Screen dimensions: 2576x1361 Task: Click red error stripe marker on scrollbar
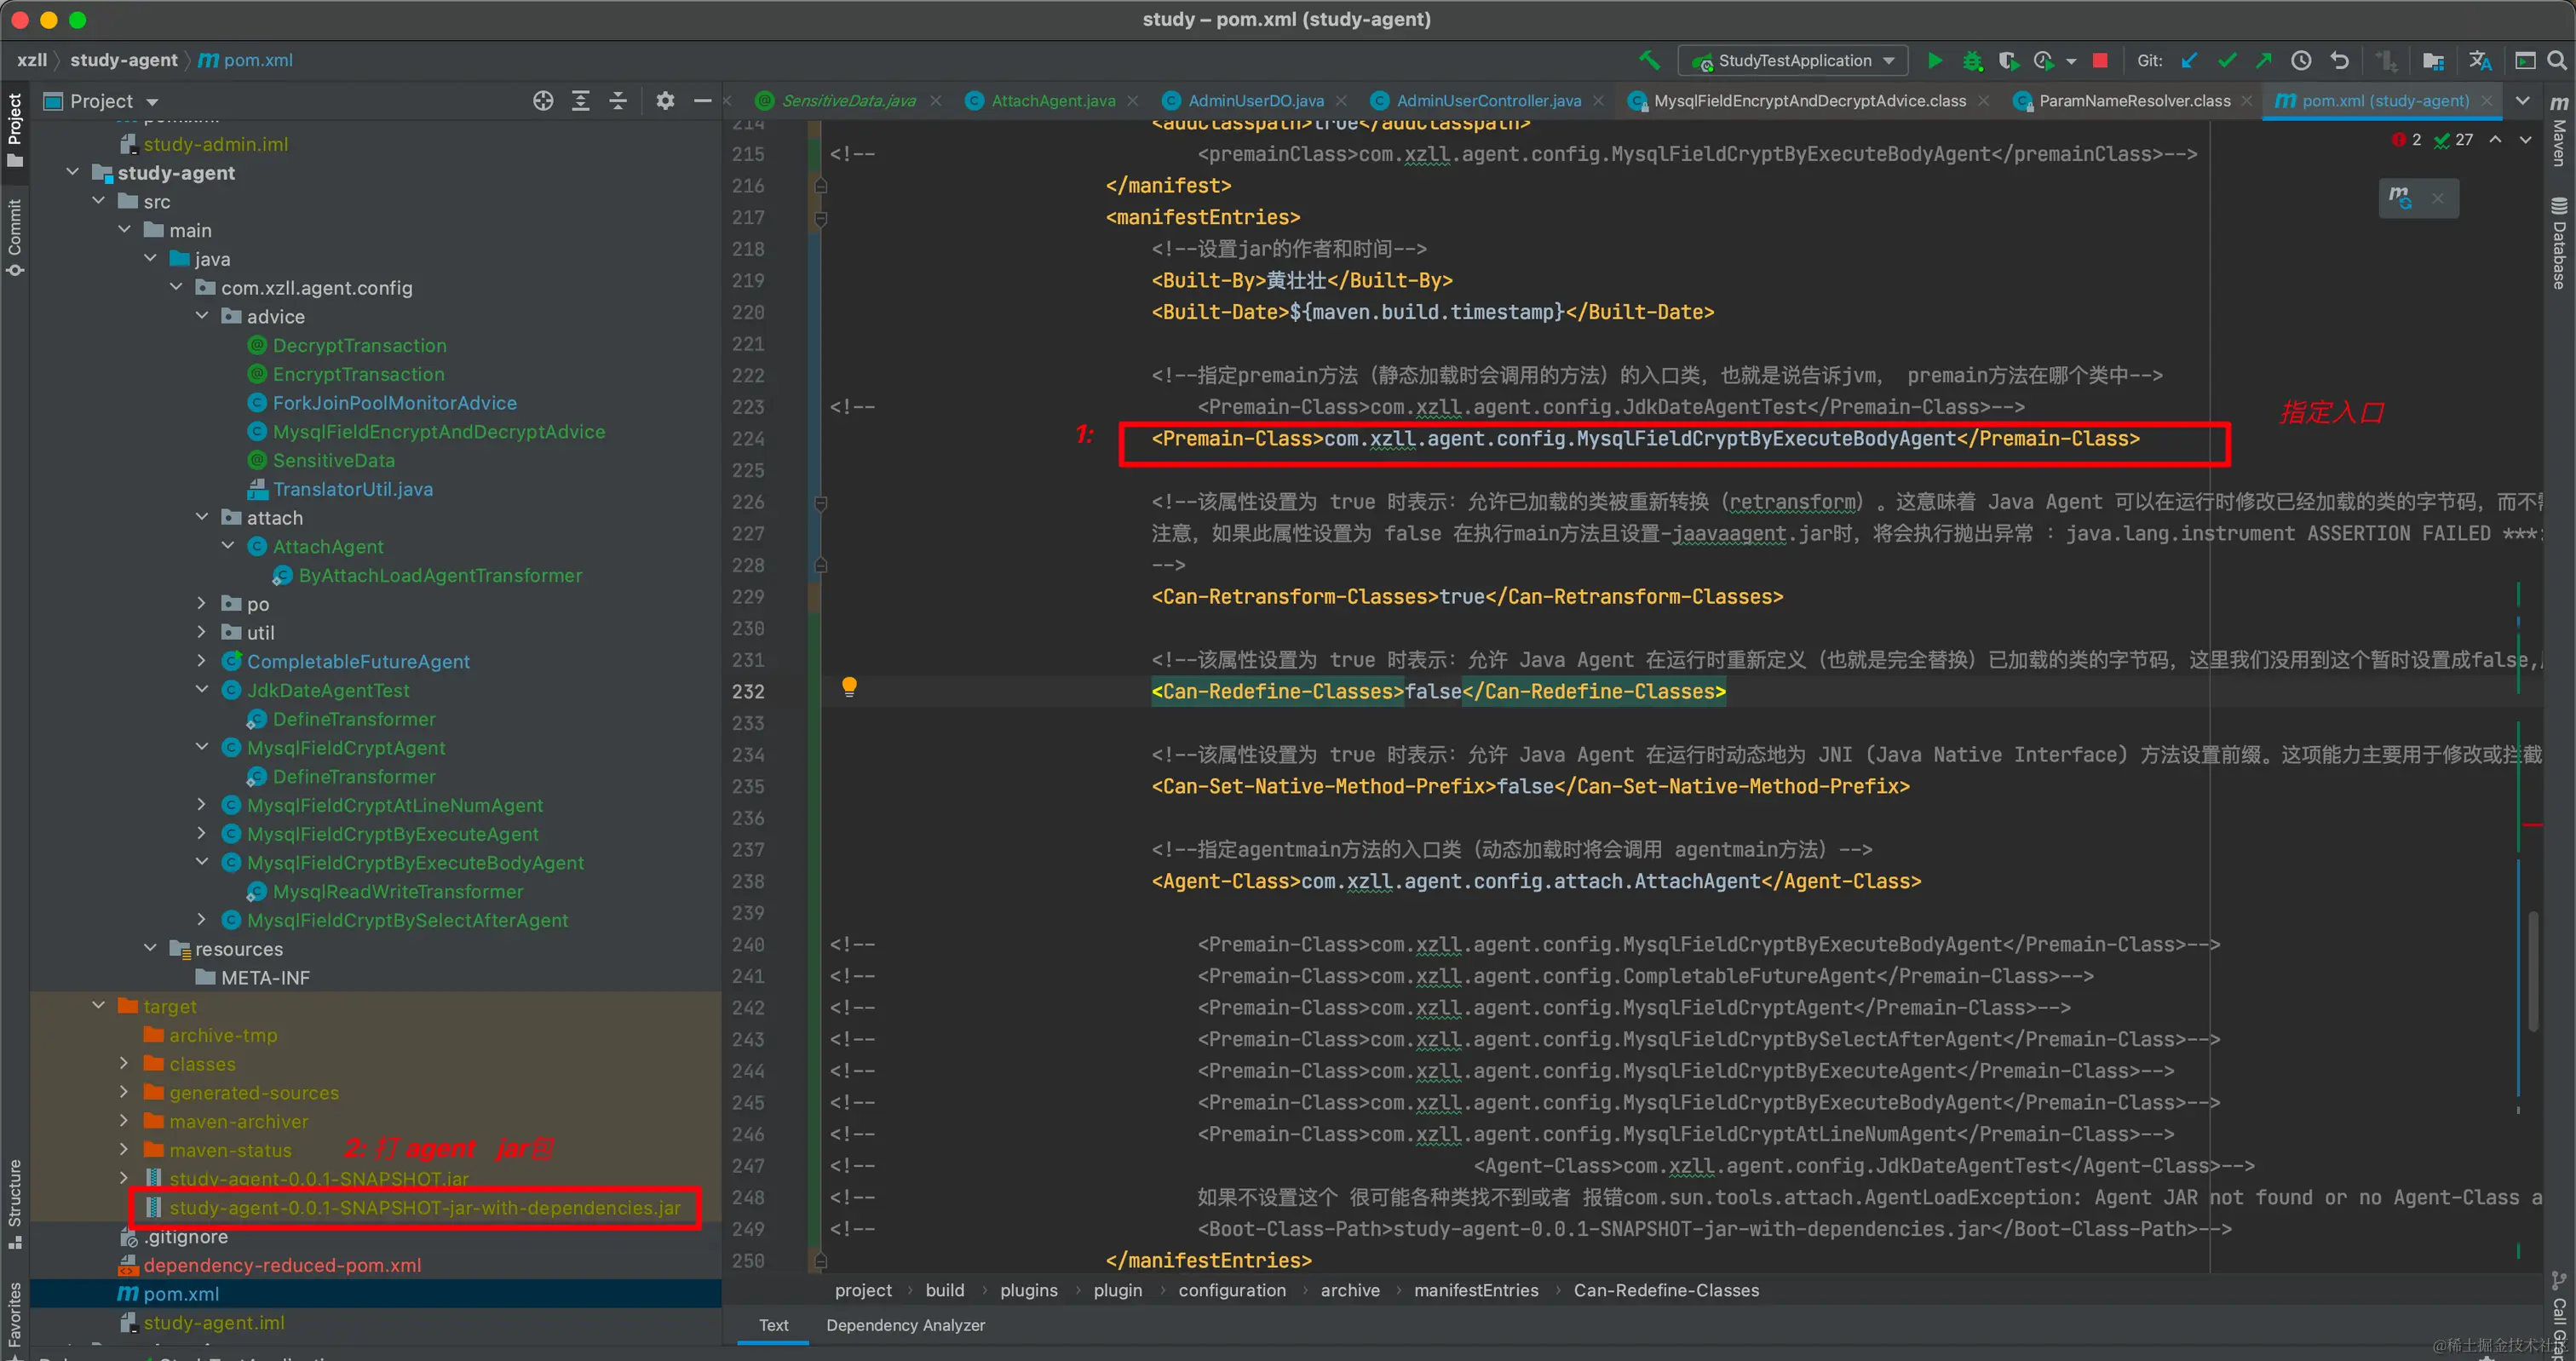[x=2532, y=825]
